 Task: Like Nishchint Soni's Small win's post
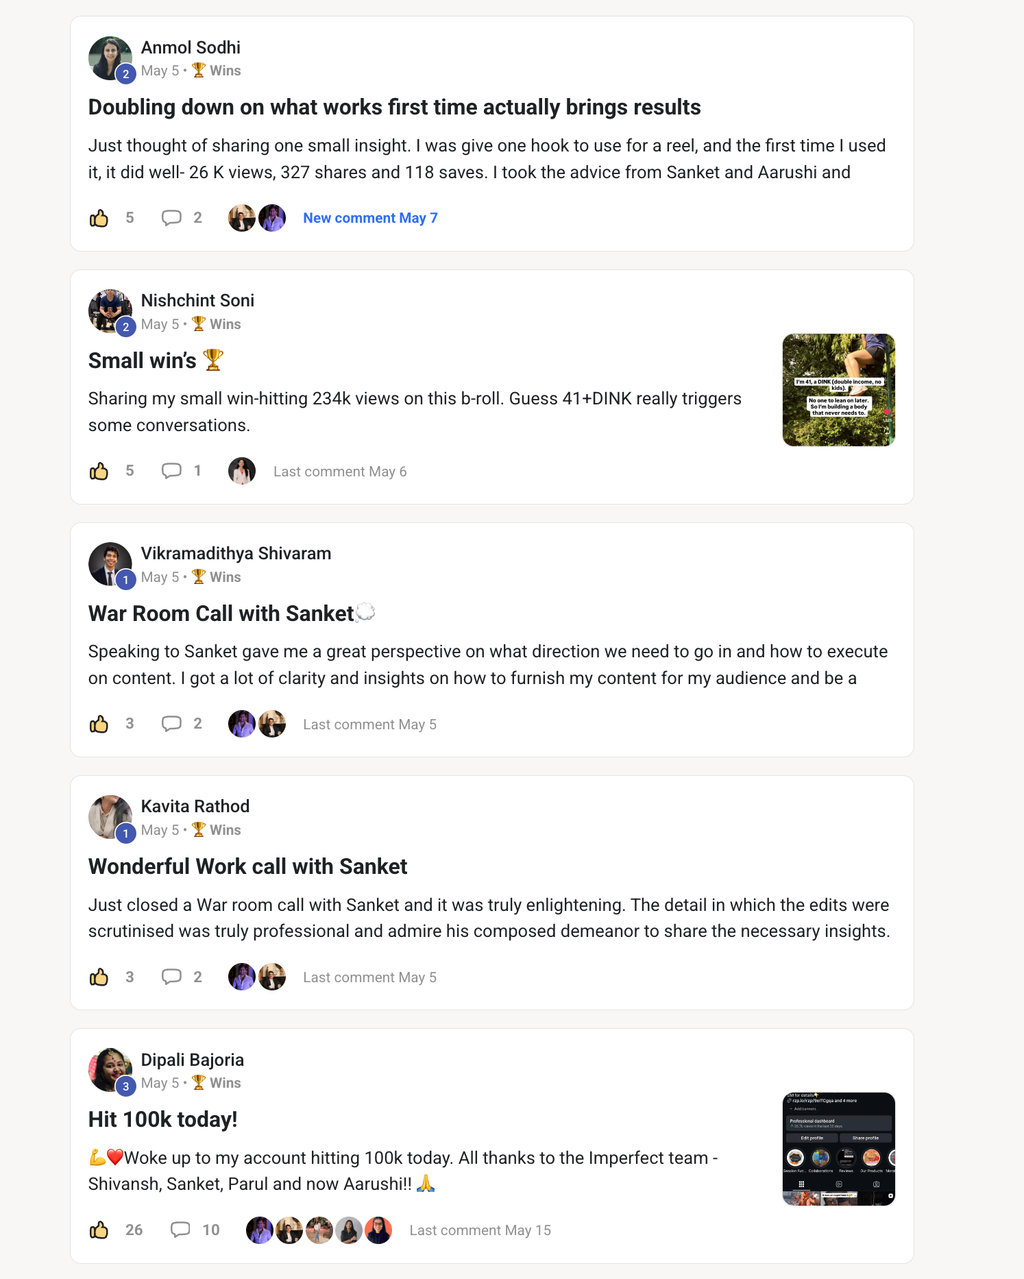click(x=99, y=471)
